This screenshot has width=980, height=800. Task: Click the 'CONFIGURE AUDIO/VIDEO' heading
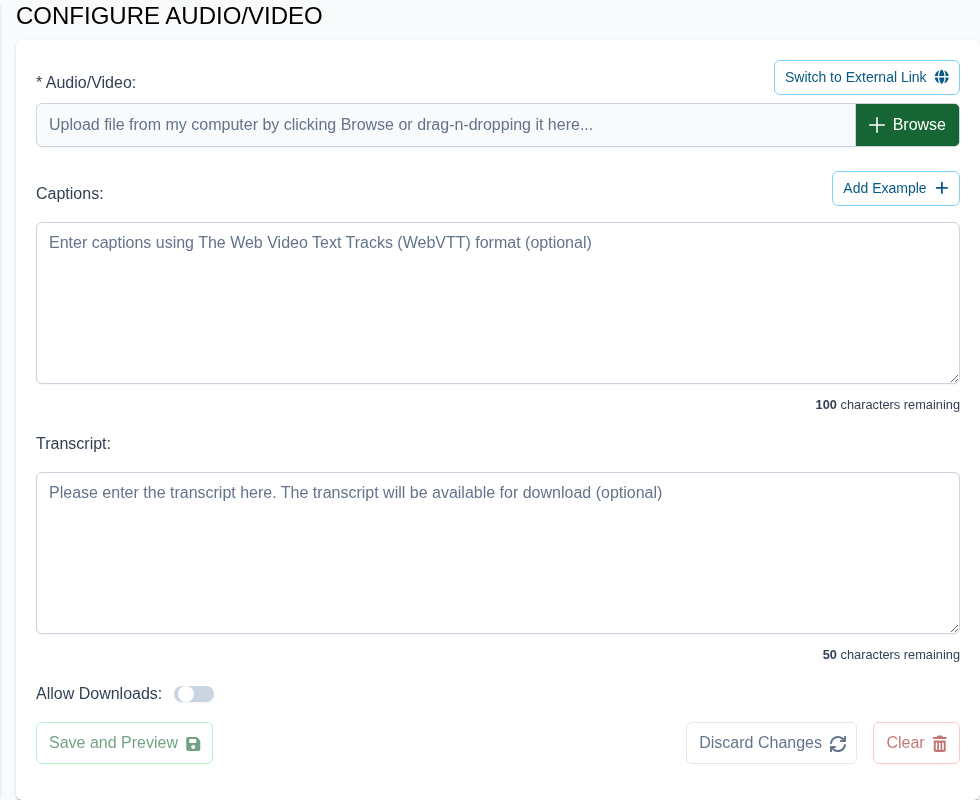coord(169,16)
